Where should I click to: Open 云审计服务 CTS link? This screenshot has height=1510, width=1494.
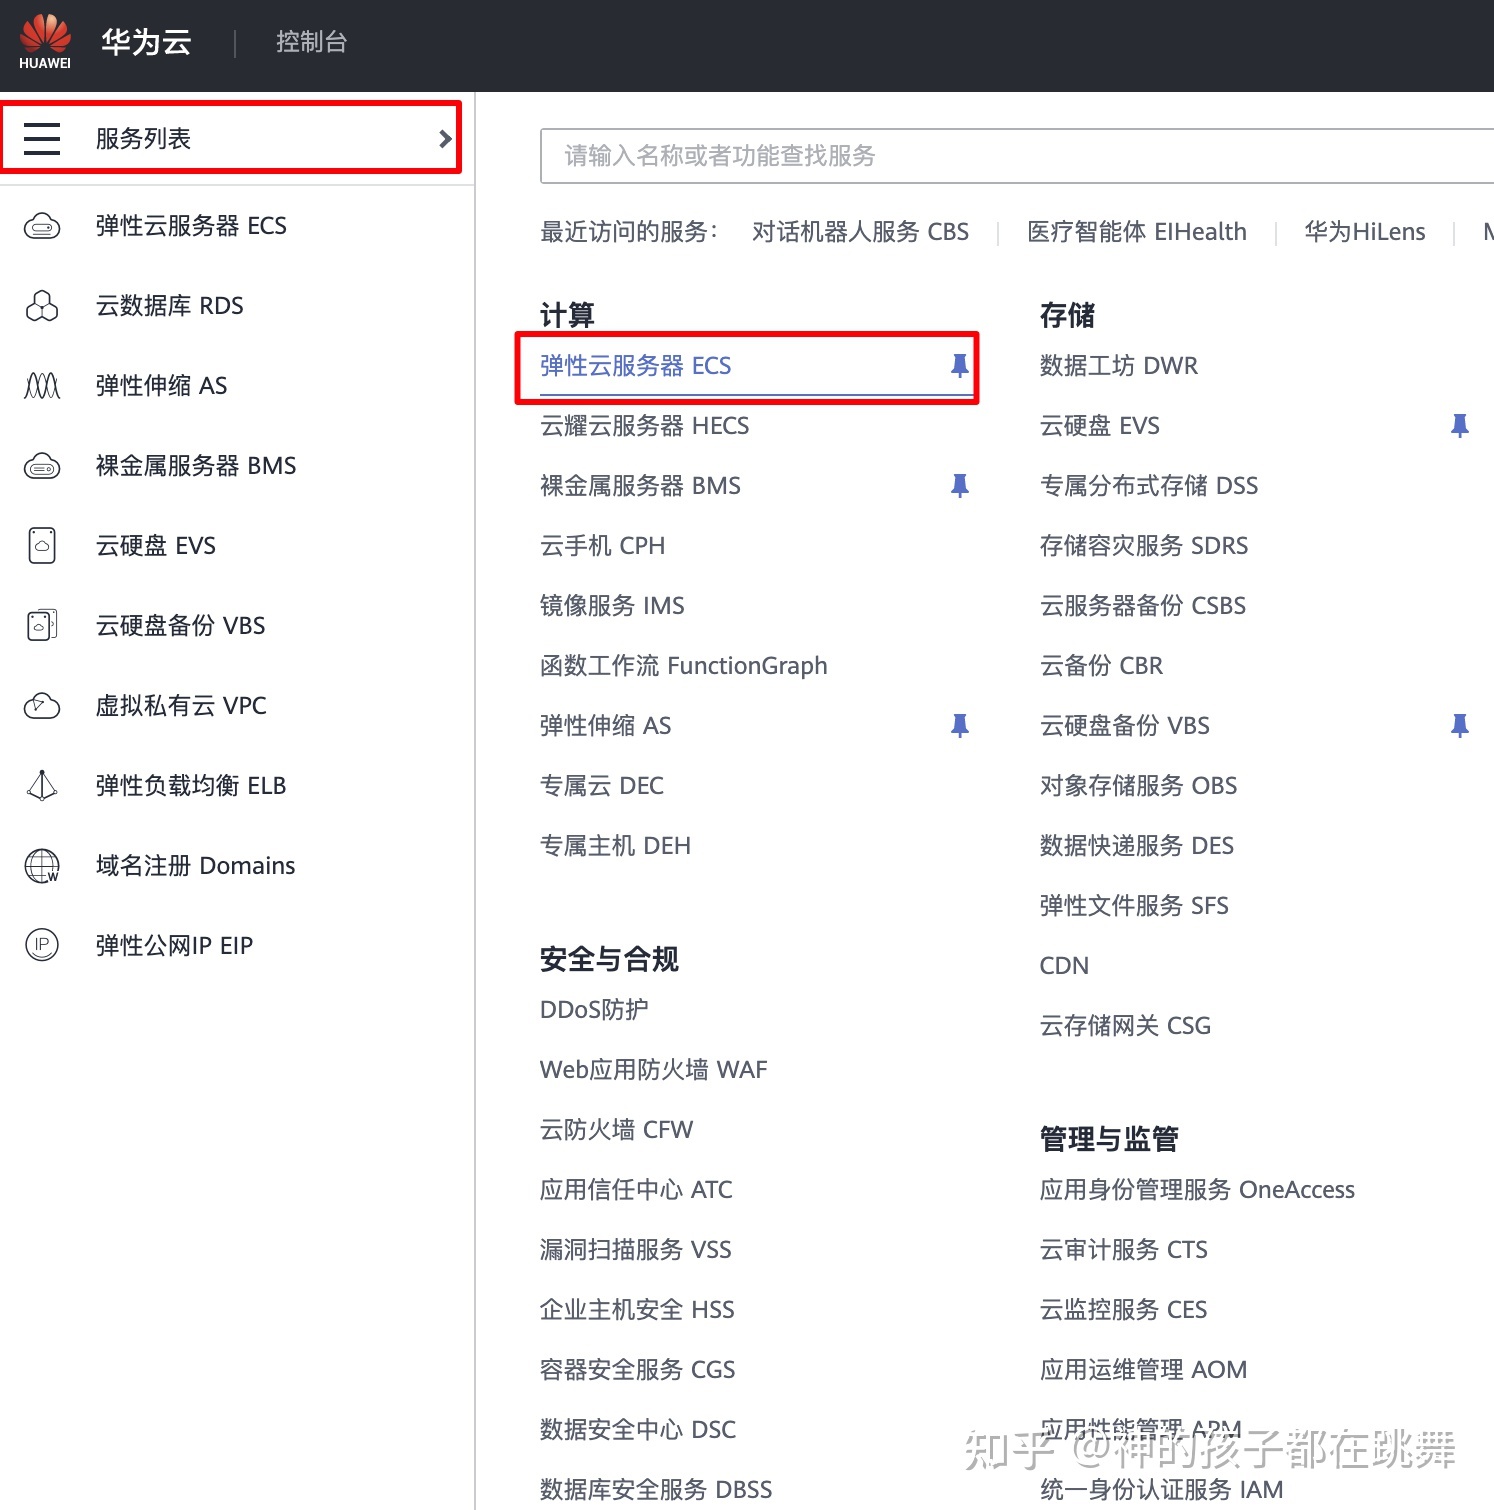tap(1124, 1250)
